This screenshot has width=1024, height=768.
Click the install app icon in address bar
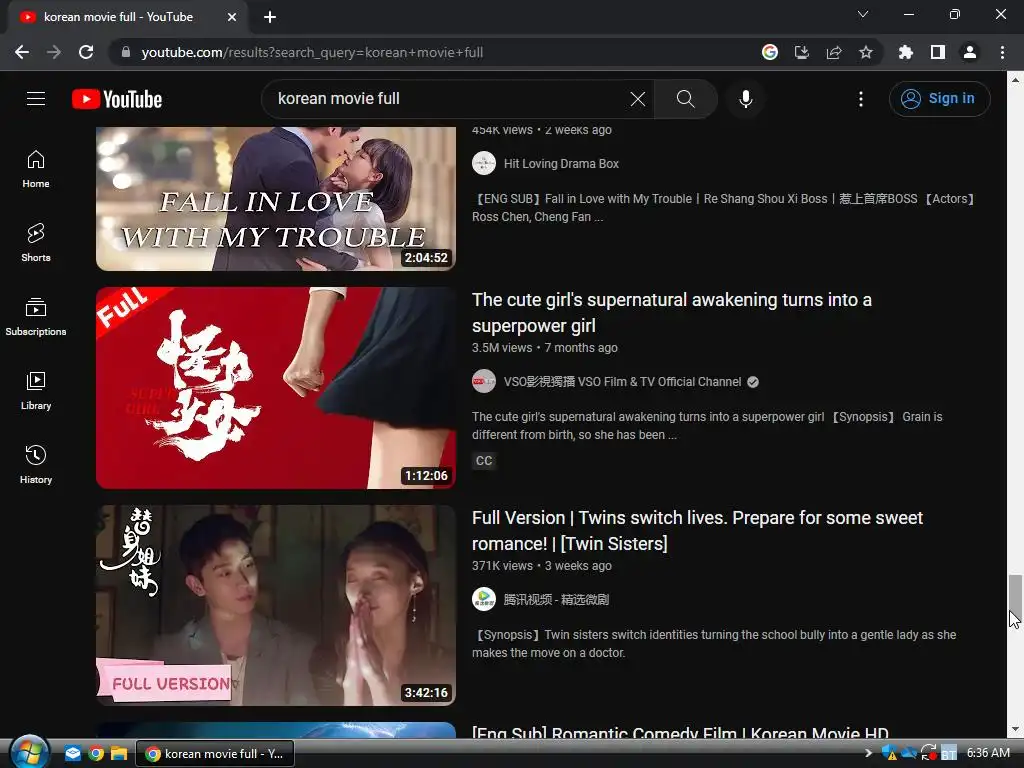pyautogui.click(x=802, y=52)
